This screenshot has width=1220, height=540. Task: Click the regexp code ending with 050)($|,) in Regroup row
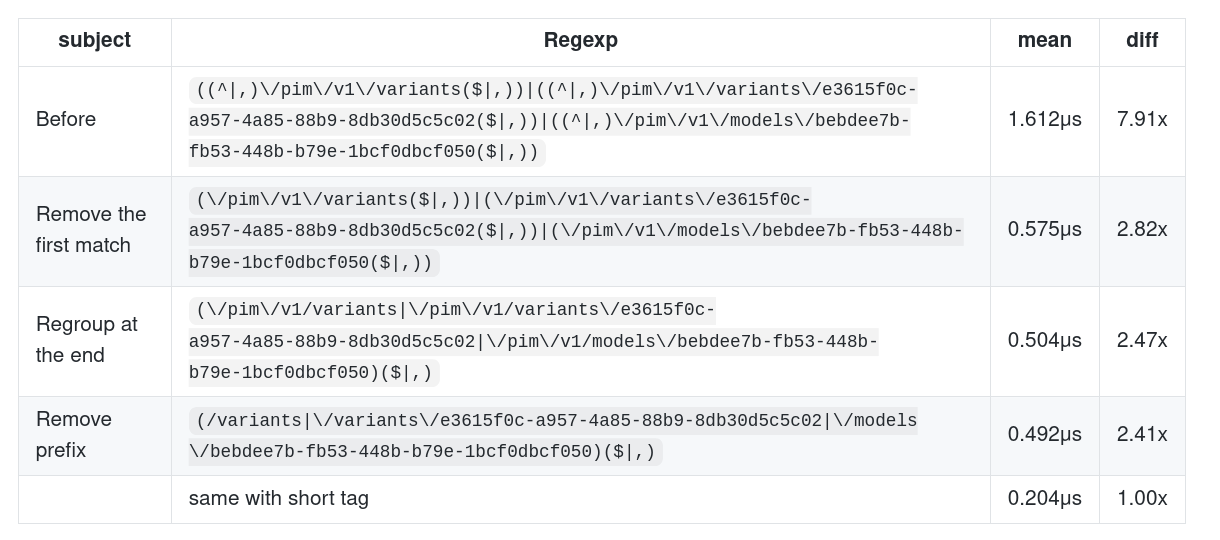click(534, 341)
